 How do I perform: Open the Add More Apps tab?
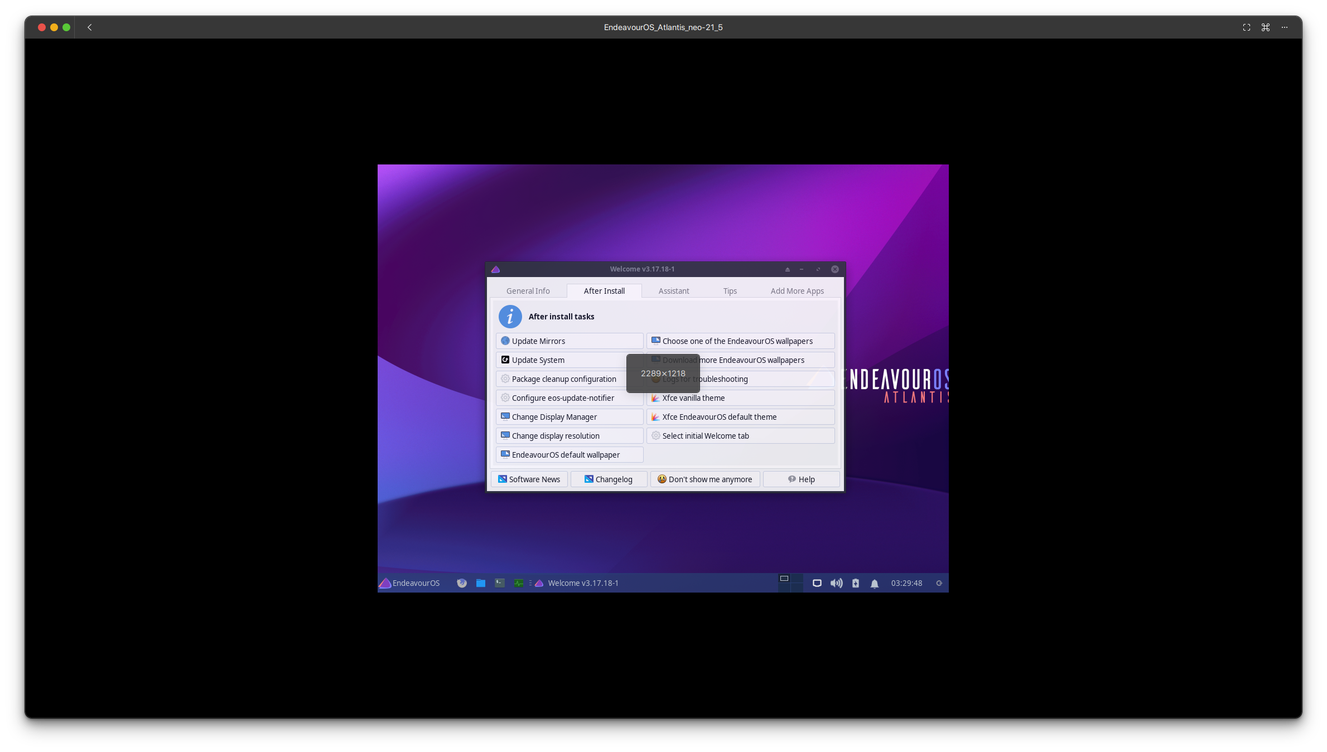797,291
